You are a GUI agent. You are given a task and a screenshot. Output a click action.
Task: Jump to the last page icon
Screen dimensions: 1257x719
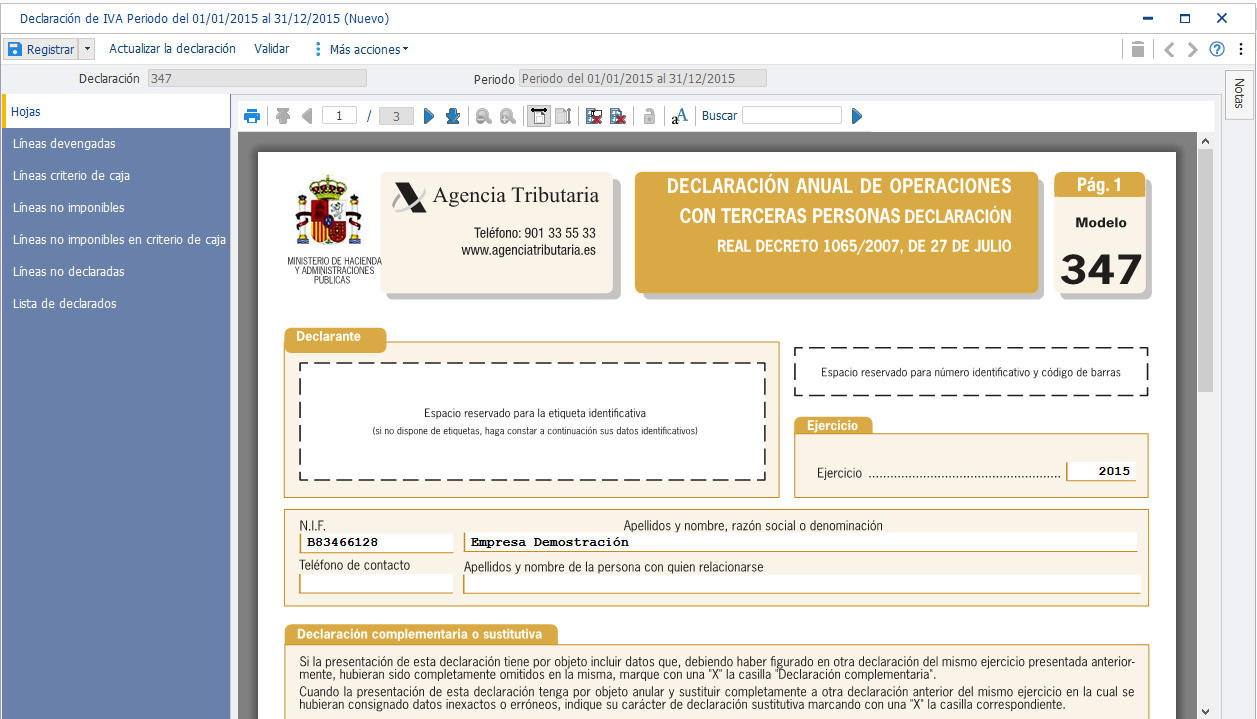(x=453, y=116)
